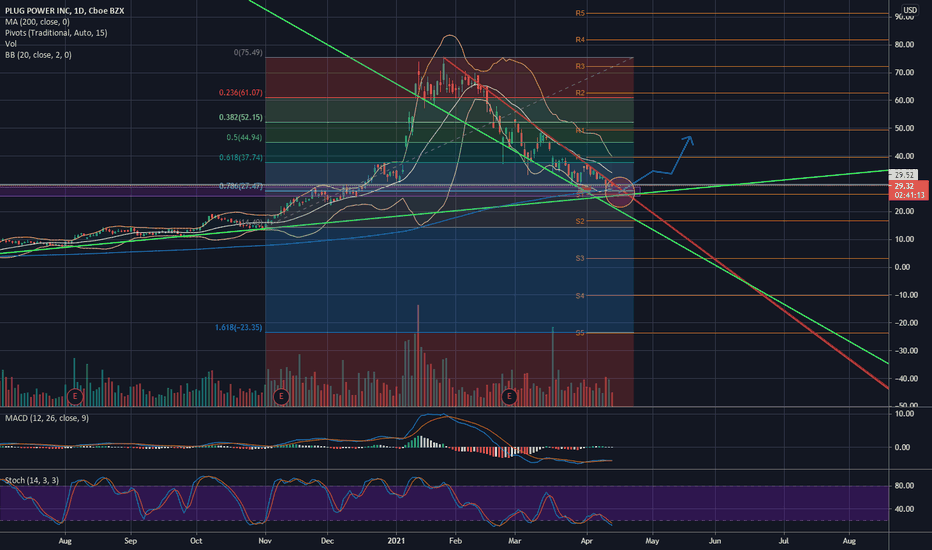The width and height of the screenshot is (932, 550).
Task: Click the R3 pivot resistance label
Action: (580, 67)
